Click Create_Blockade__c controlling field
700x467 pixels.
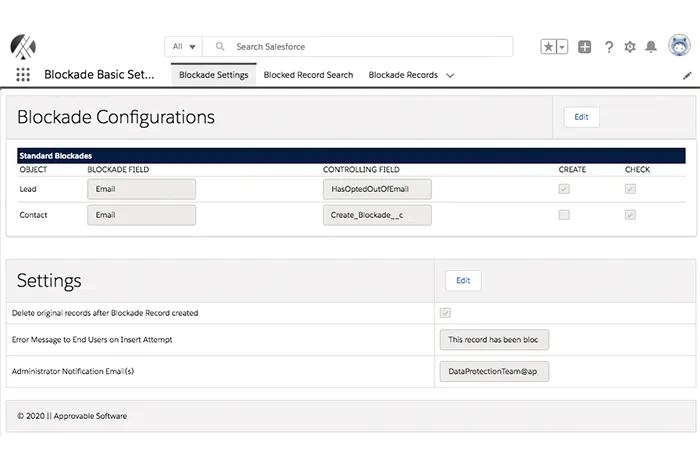(x=377, y=215)
